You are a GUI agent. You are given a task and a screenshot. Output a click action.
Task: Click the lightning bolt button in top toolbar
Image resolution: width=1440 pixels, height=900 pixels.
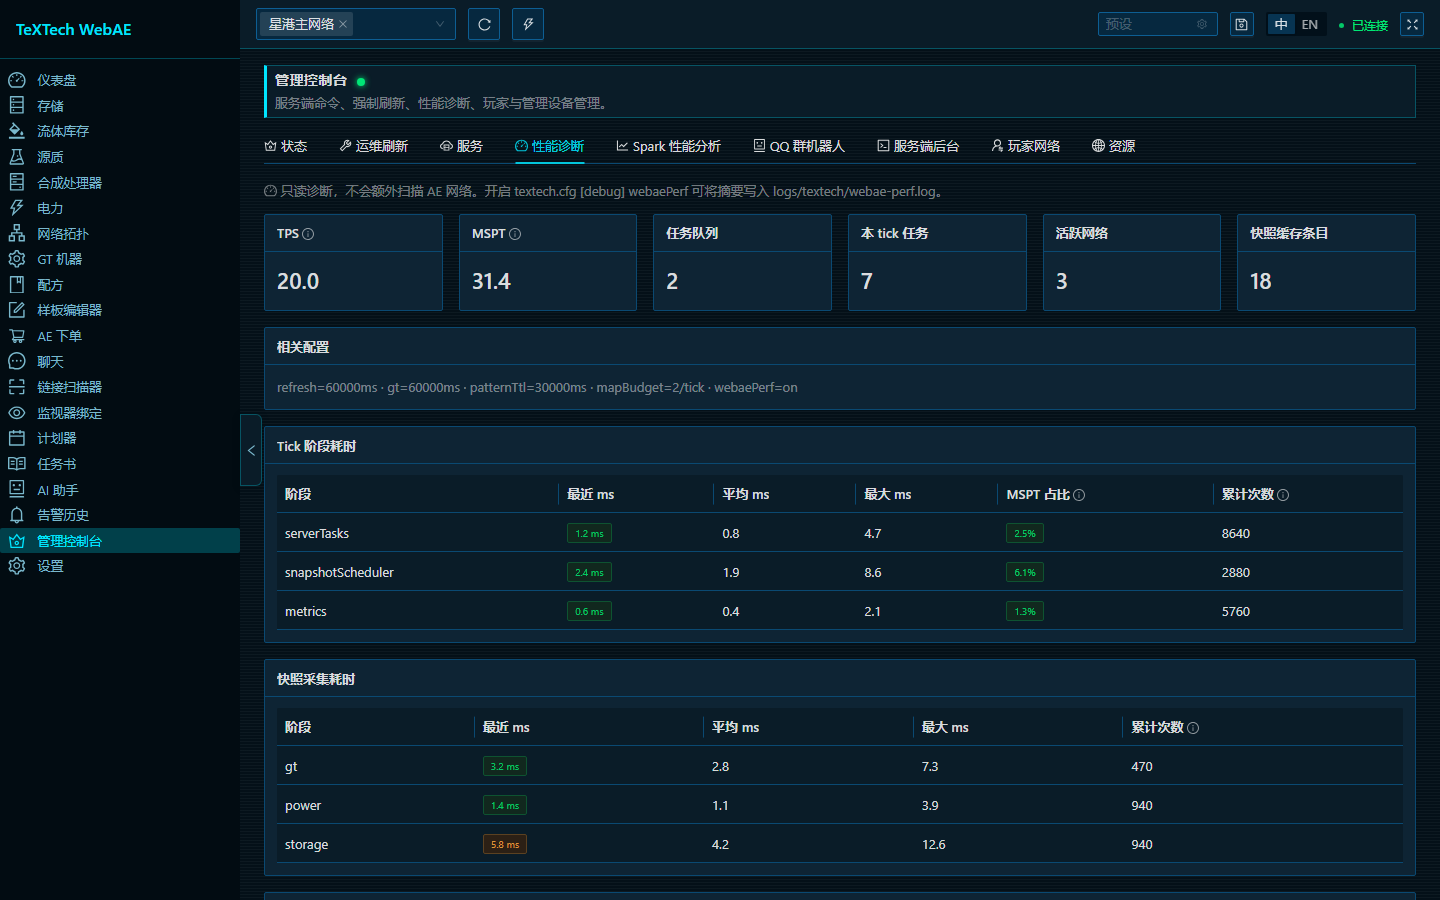point(528,24)
